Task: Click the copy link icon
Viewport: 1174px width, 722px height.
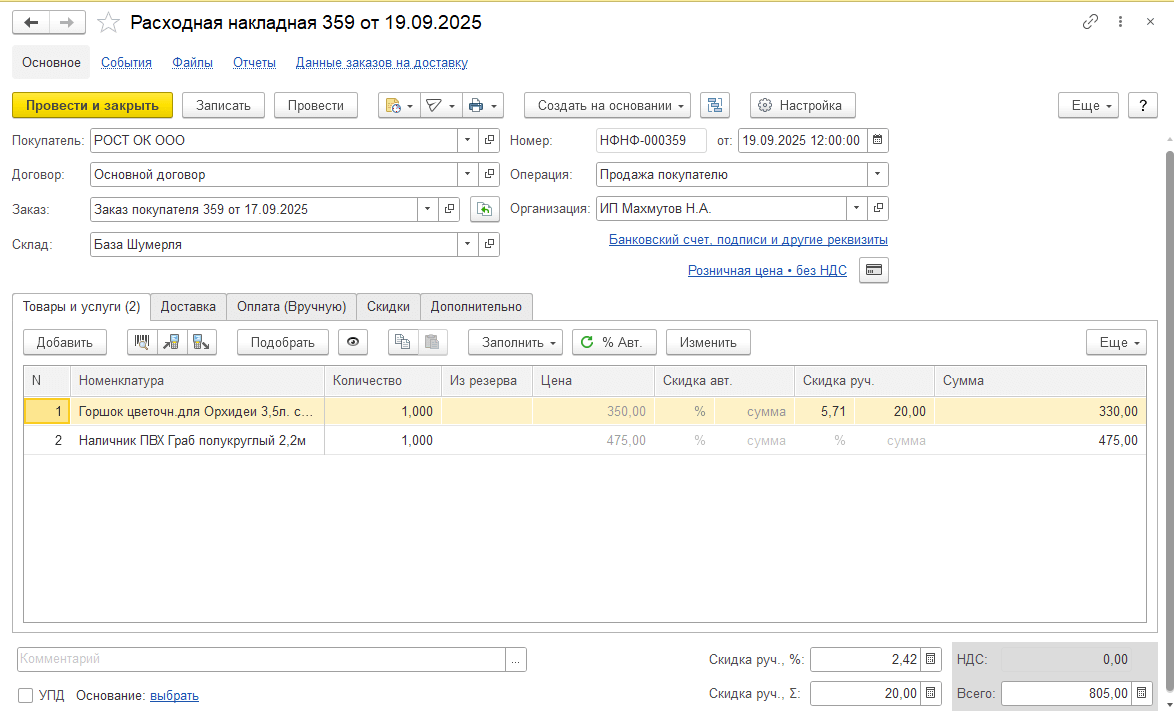Action: pos(1090,22)
